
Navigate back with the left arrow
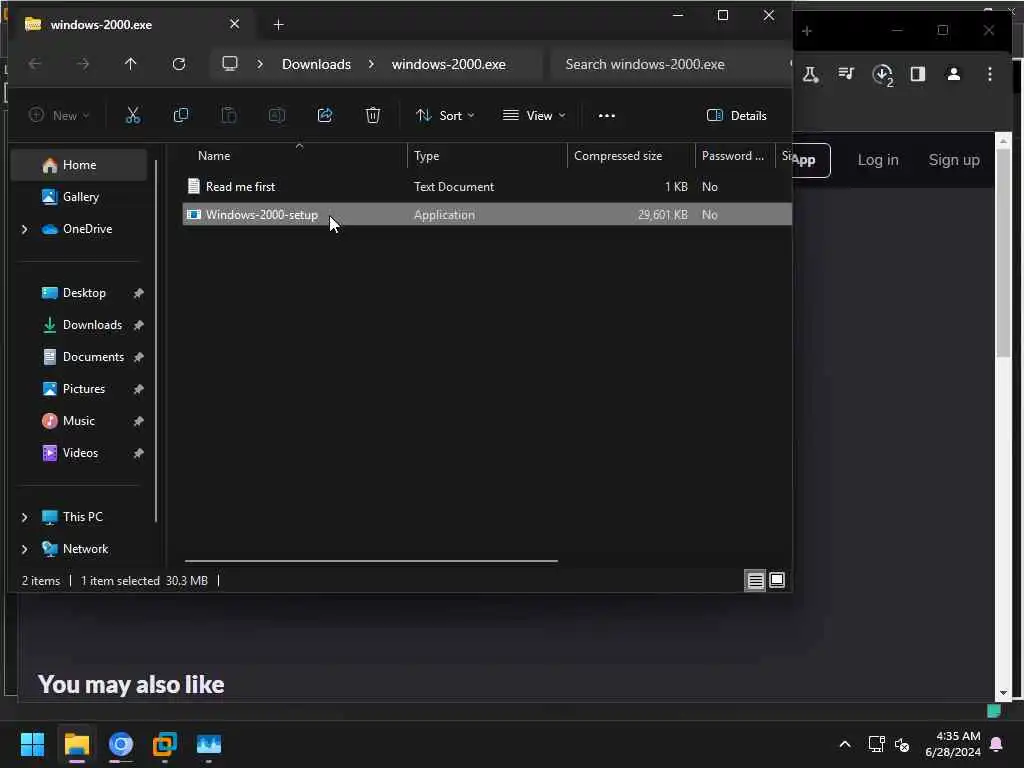35,64
